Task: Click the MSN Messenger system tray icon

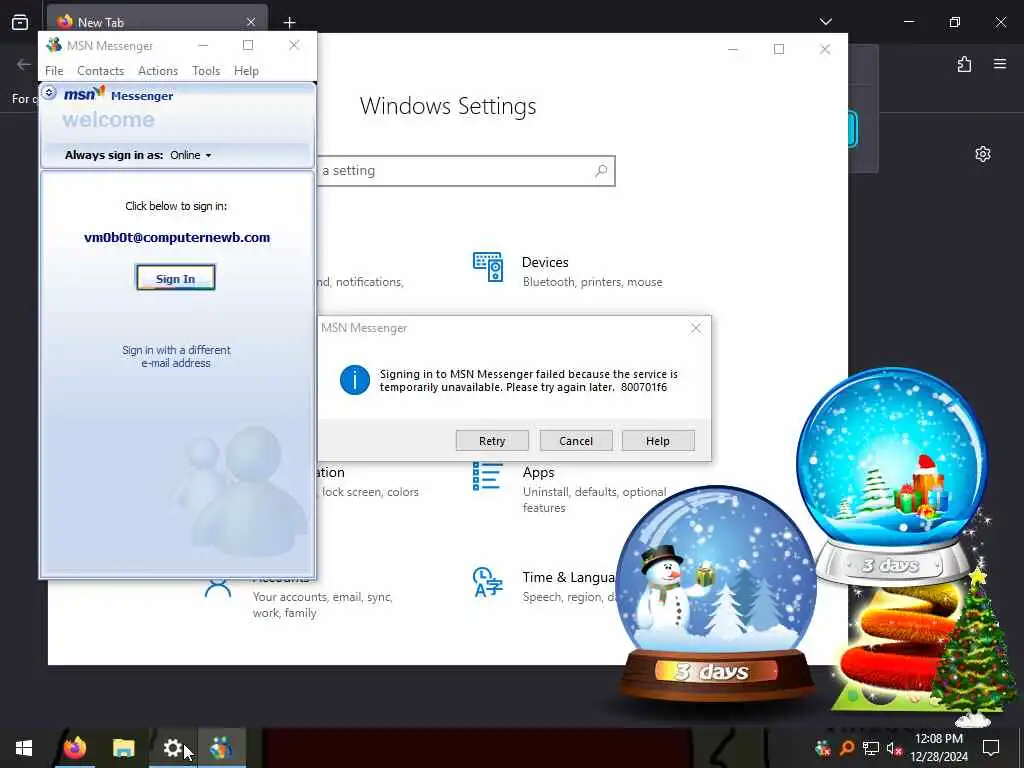Action: (x=823, y=748)
